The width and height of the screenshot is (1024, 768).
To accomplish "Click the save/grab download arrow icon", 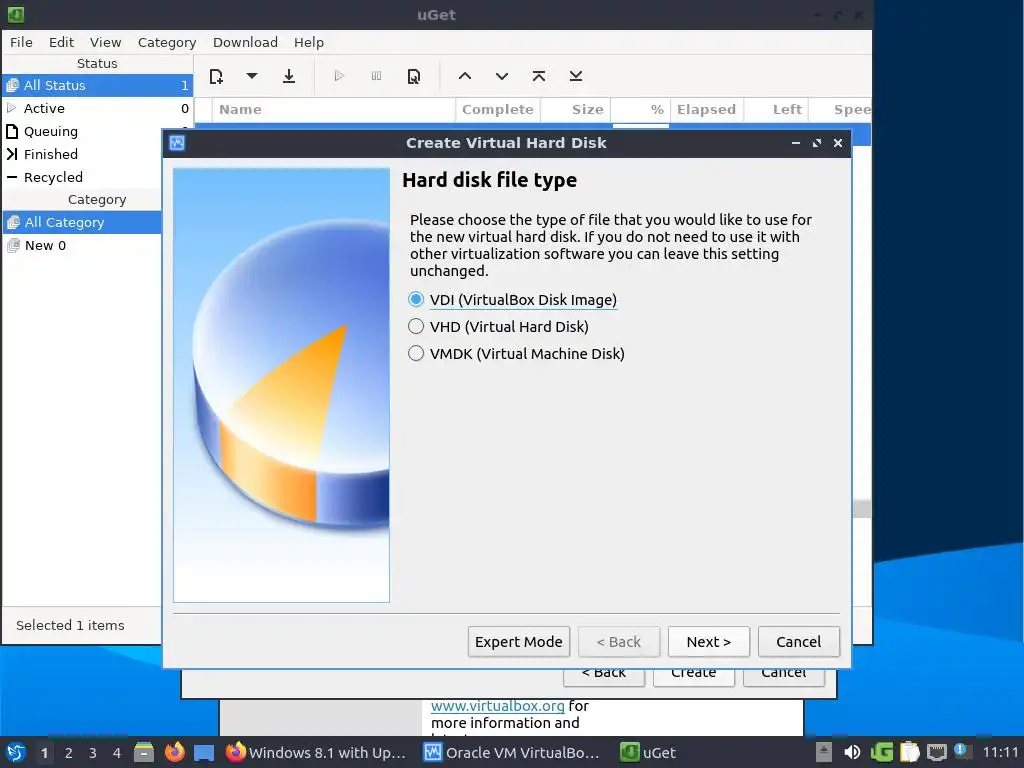I will coord(289,76).
